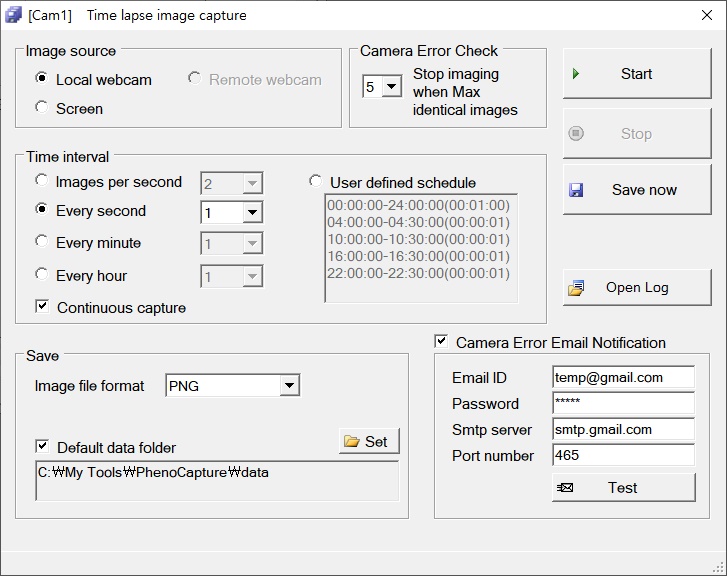The image size is (727, 576).
Task: Expand the Every second value dropdown
Action: 252,212
